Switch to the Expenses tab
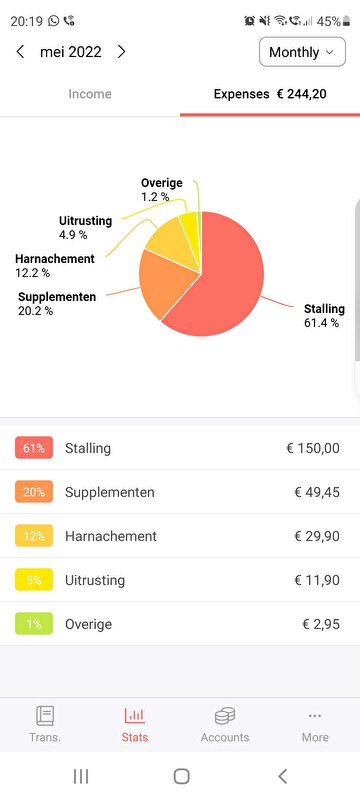The width and height of the screenshot is (360, 800). [270, 94]
